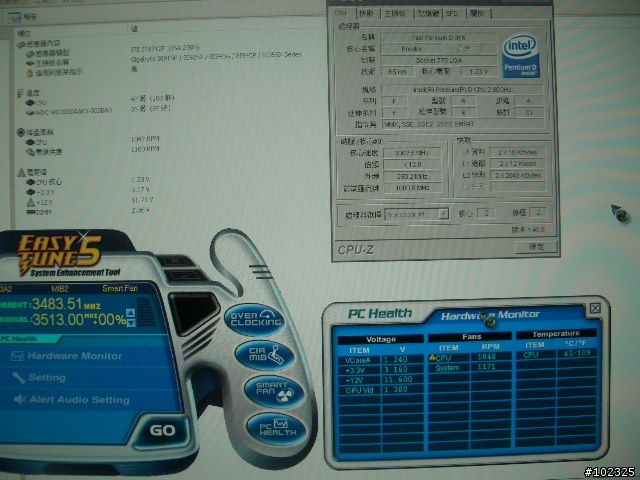Open the Processor #1 selection dropdown
The height and width of the screenshot is (480, 640).
tap(416, 214)
